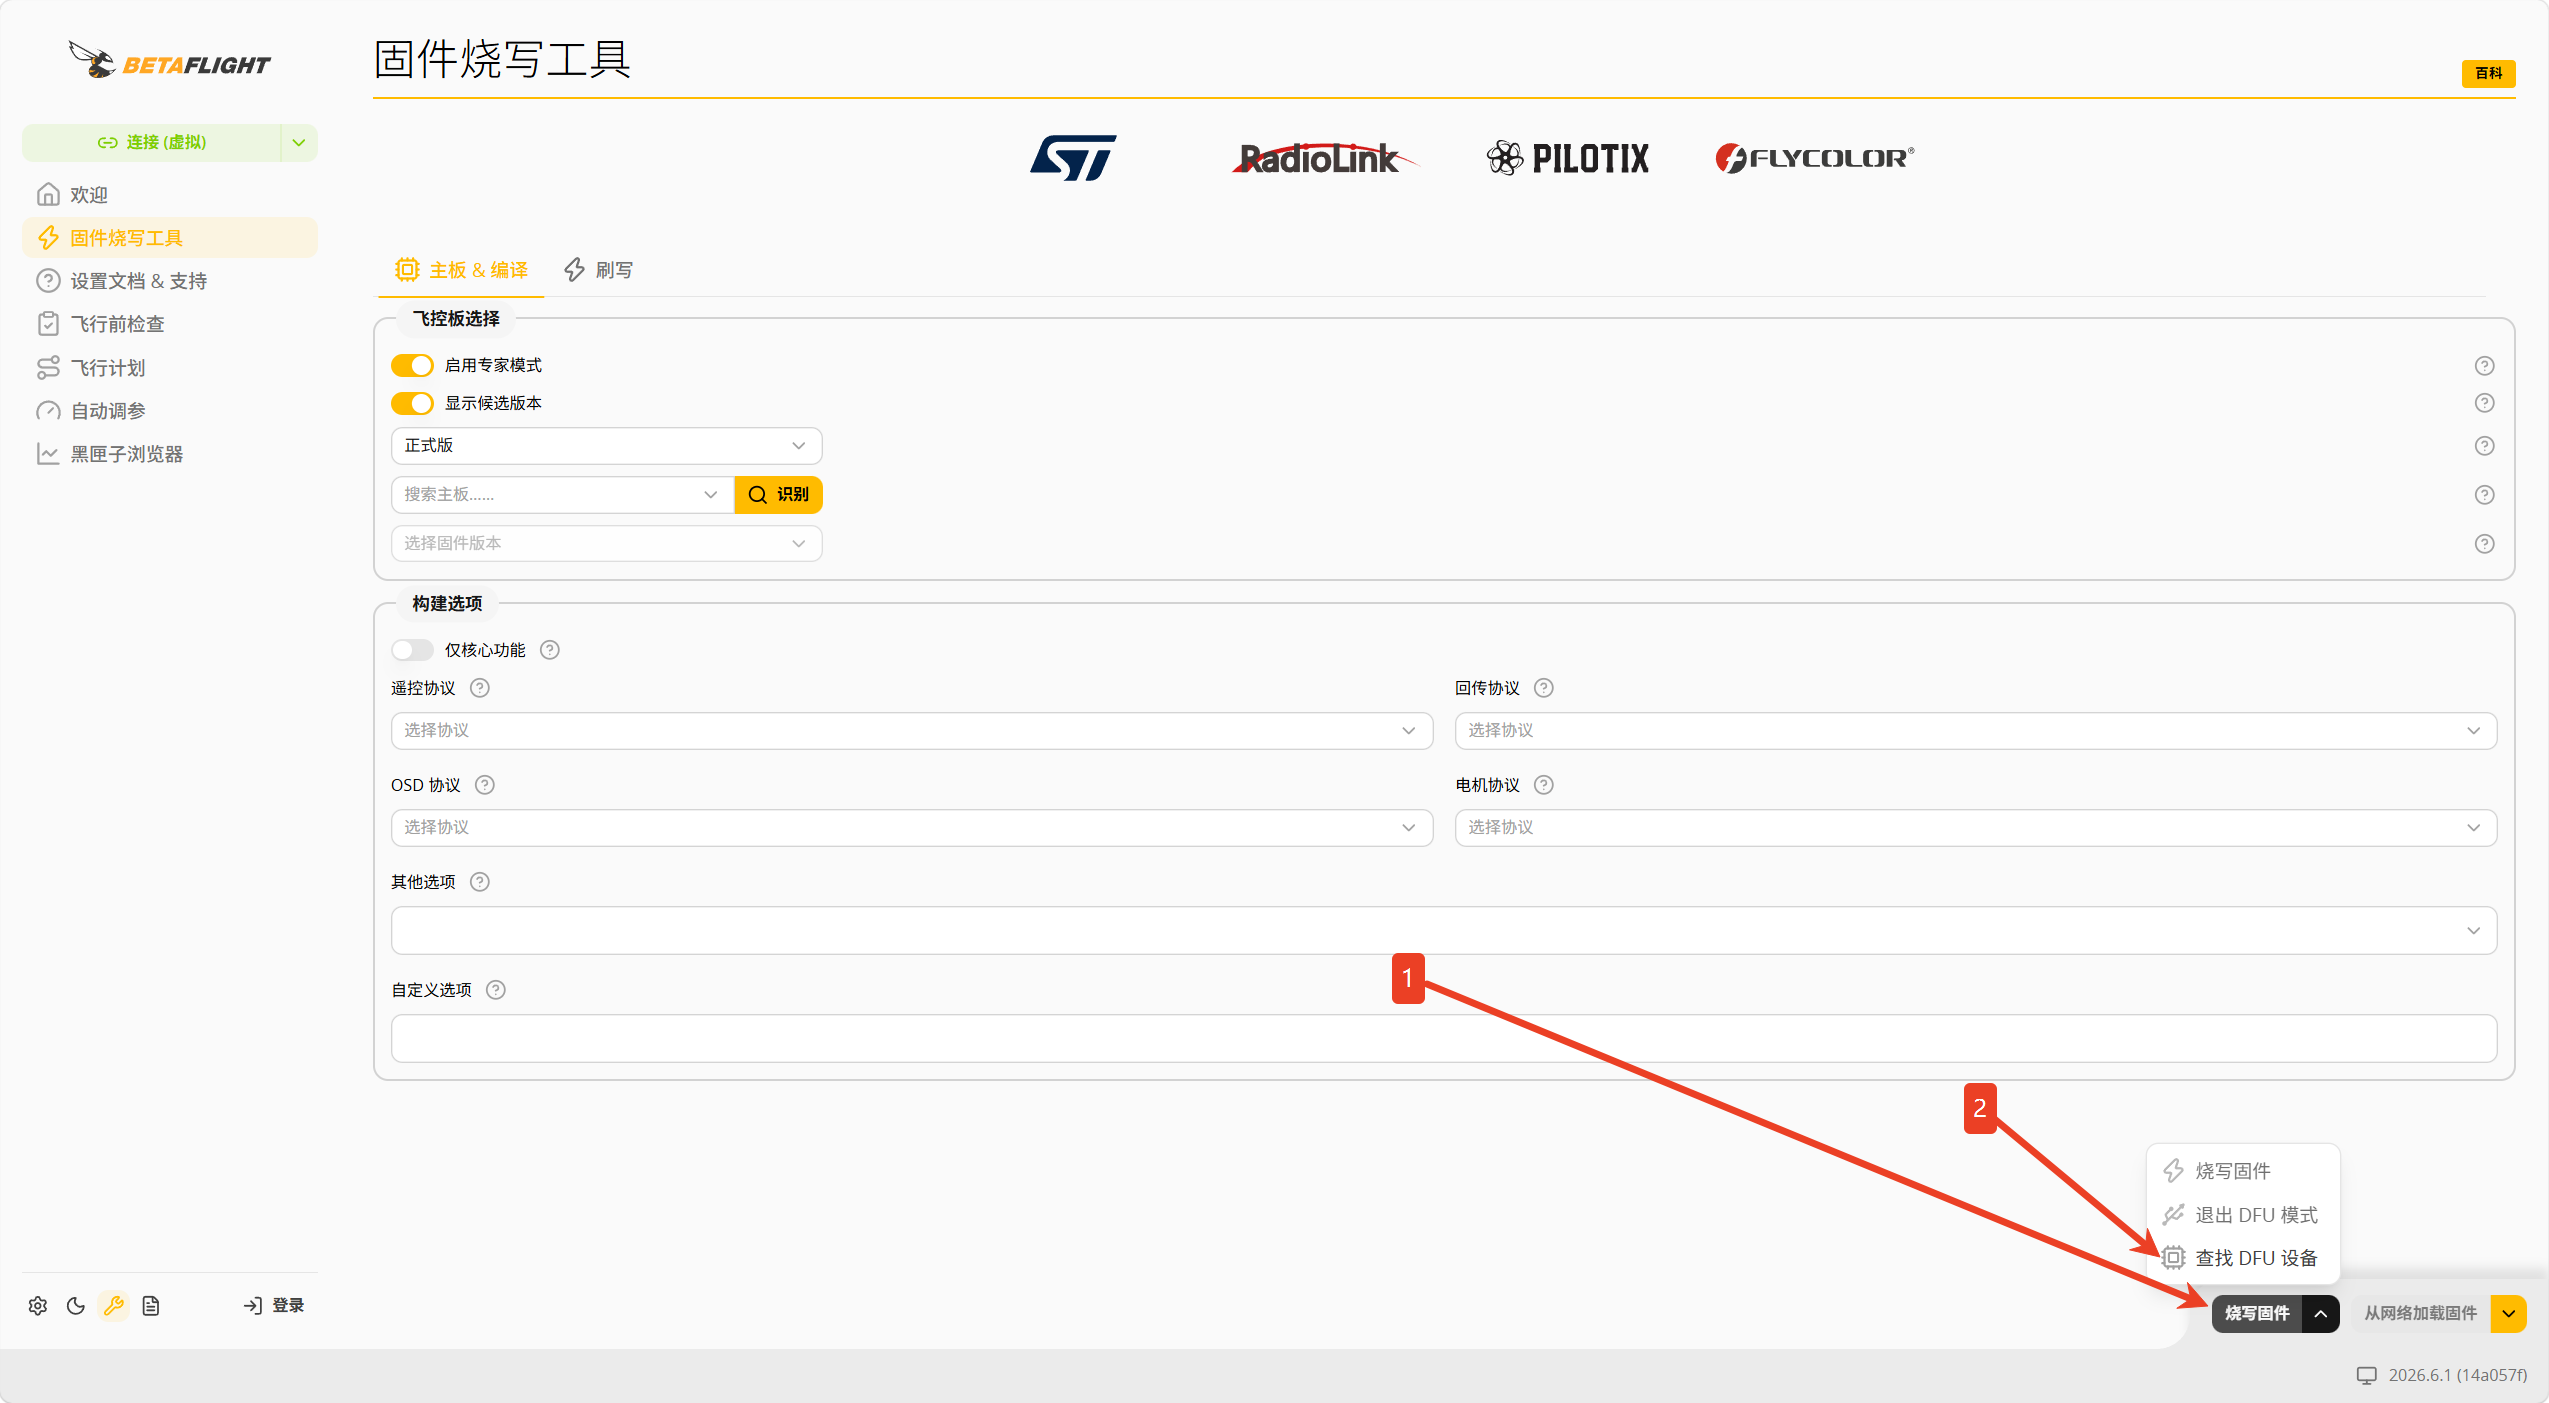2549x1403 pixels.
Task: Toggle dark mode moon icon
Action: click(76, 1306)
